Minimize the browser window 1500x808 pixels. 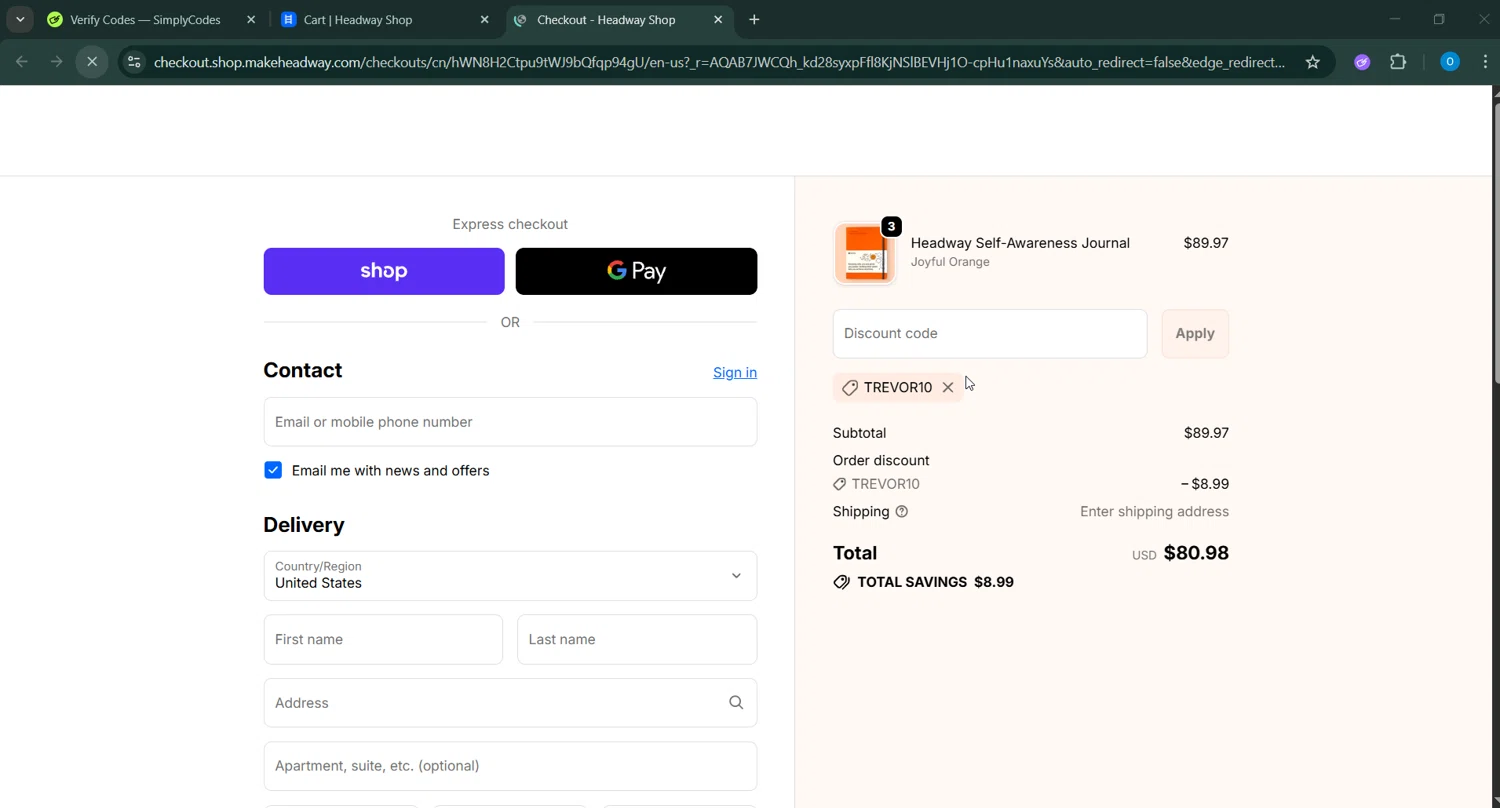click(1395, 19)
